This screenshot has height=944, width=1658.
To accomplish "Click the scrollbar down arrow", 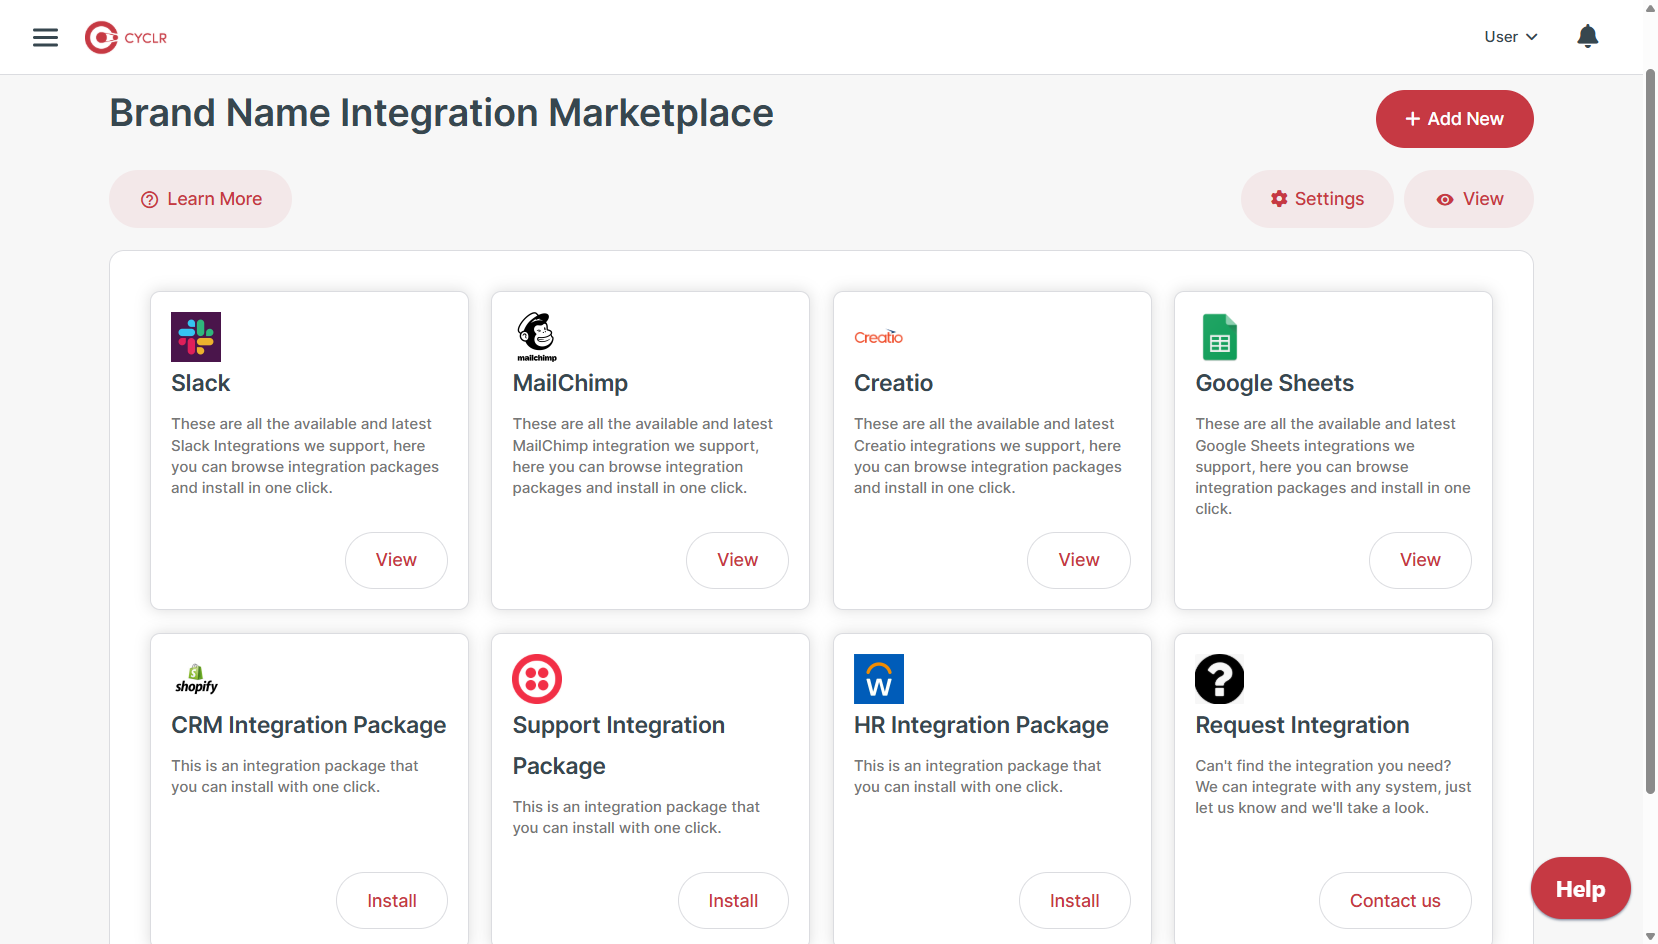I will tap(1650, 937).
